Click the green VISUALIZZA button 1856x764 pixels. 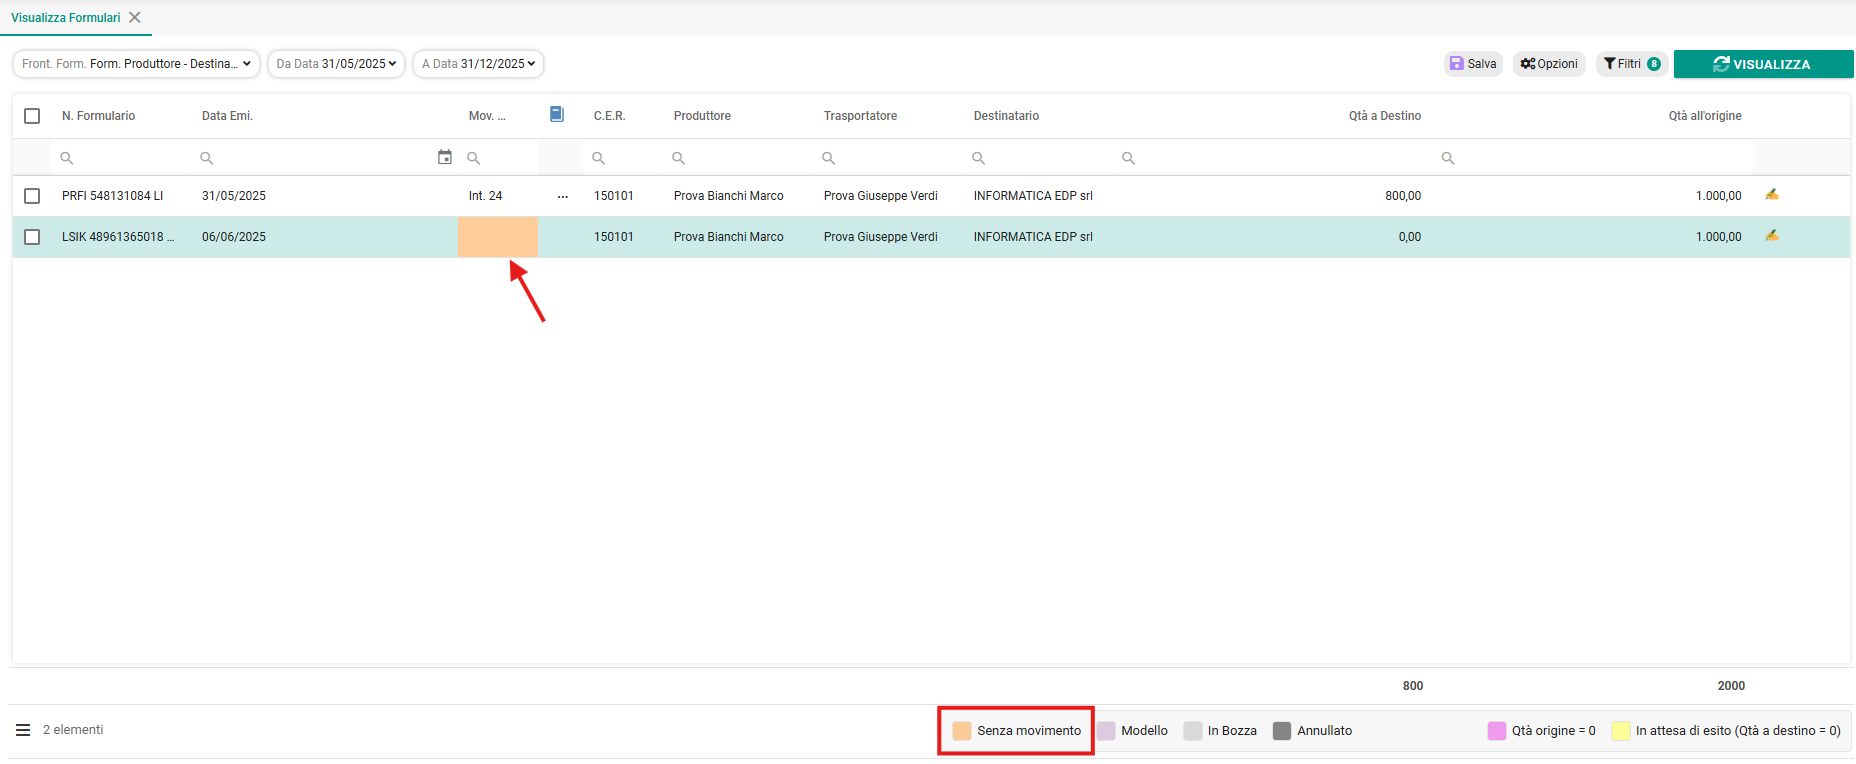(x=1763, y=64)
